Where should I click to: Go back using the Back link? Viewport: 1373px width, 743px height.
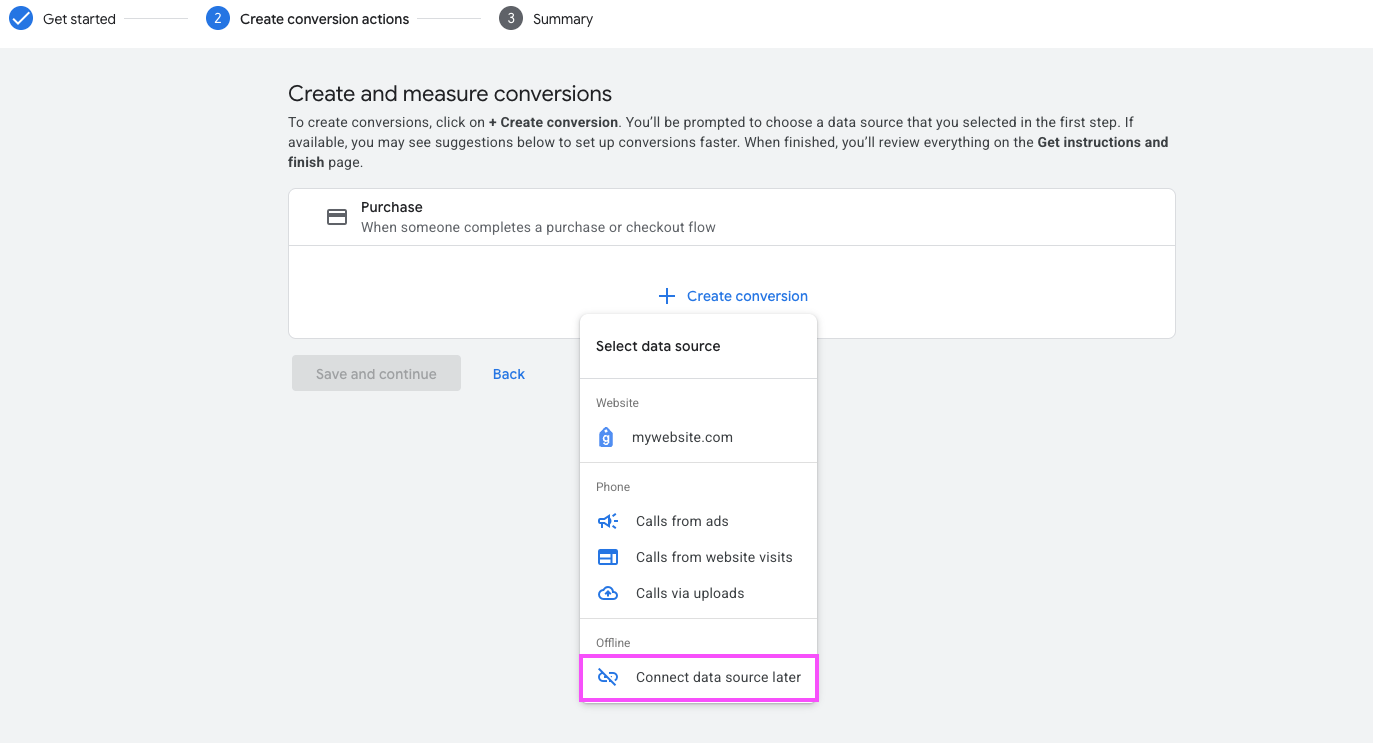[x=508, y=374]
